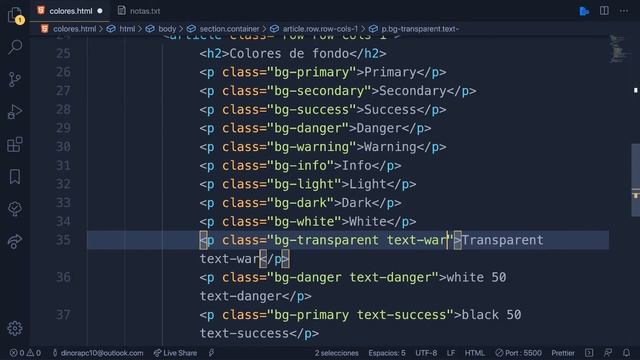Screen dimensions: 640x360
Task: Open the Search view
Action: tap(15, 47)
